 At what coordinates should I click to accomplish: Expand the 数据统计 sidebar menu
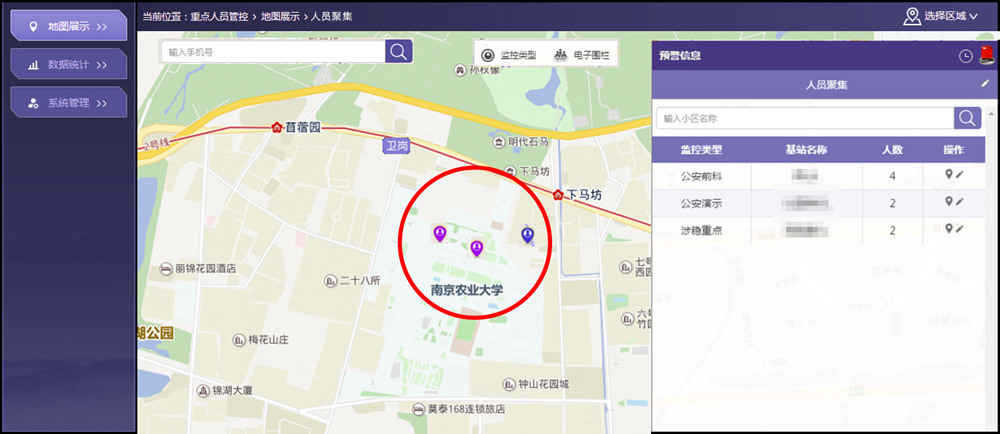[68, 64]
